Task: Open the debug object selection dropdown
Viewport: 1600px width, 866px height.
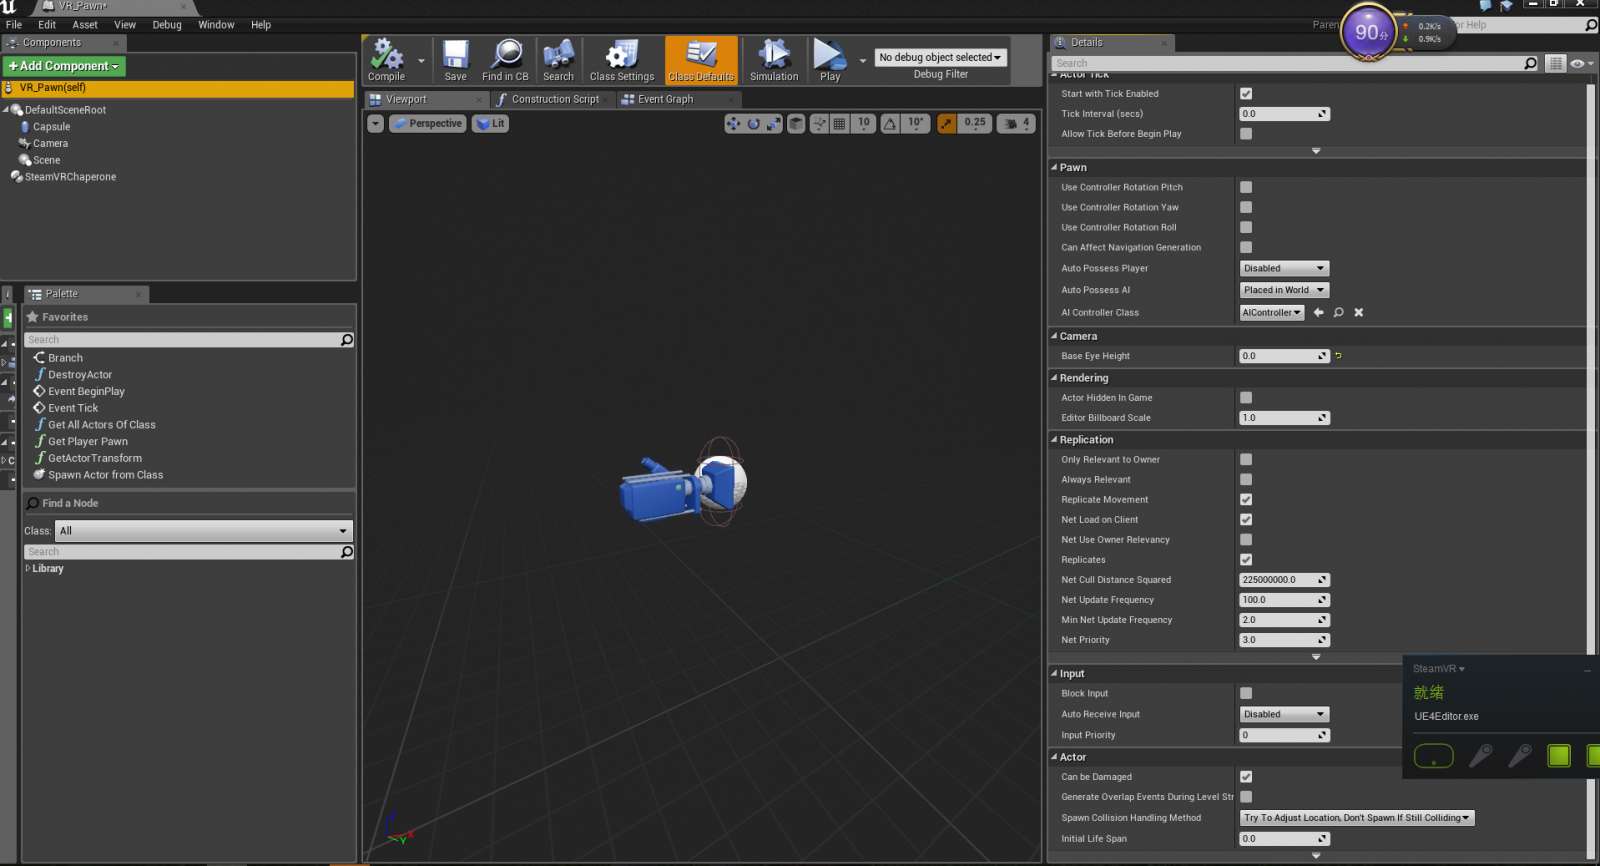Action: point(940,58)
